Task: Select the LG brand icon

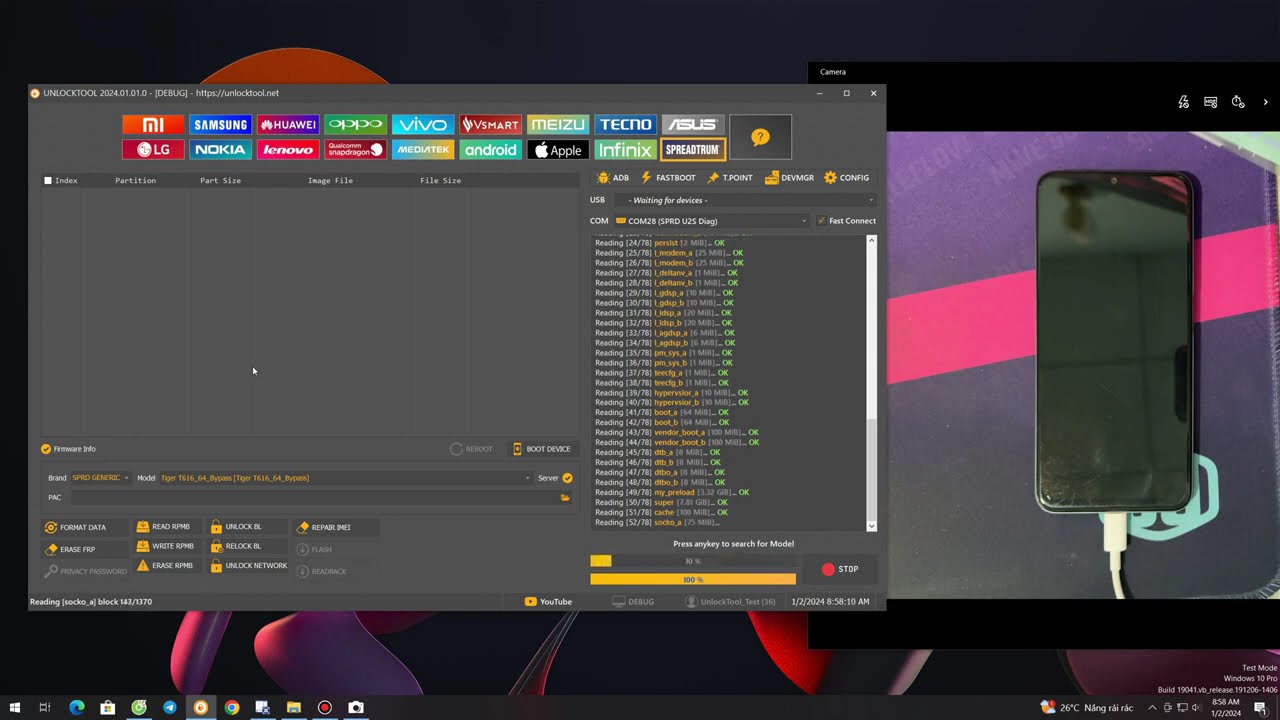Action: (153, 150)
